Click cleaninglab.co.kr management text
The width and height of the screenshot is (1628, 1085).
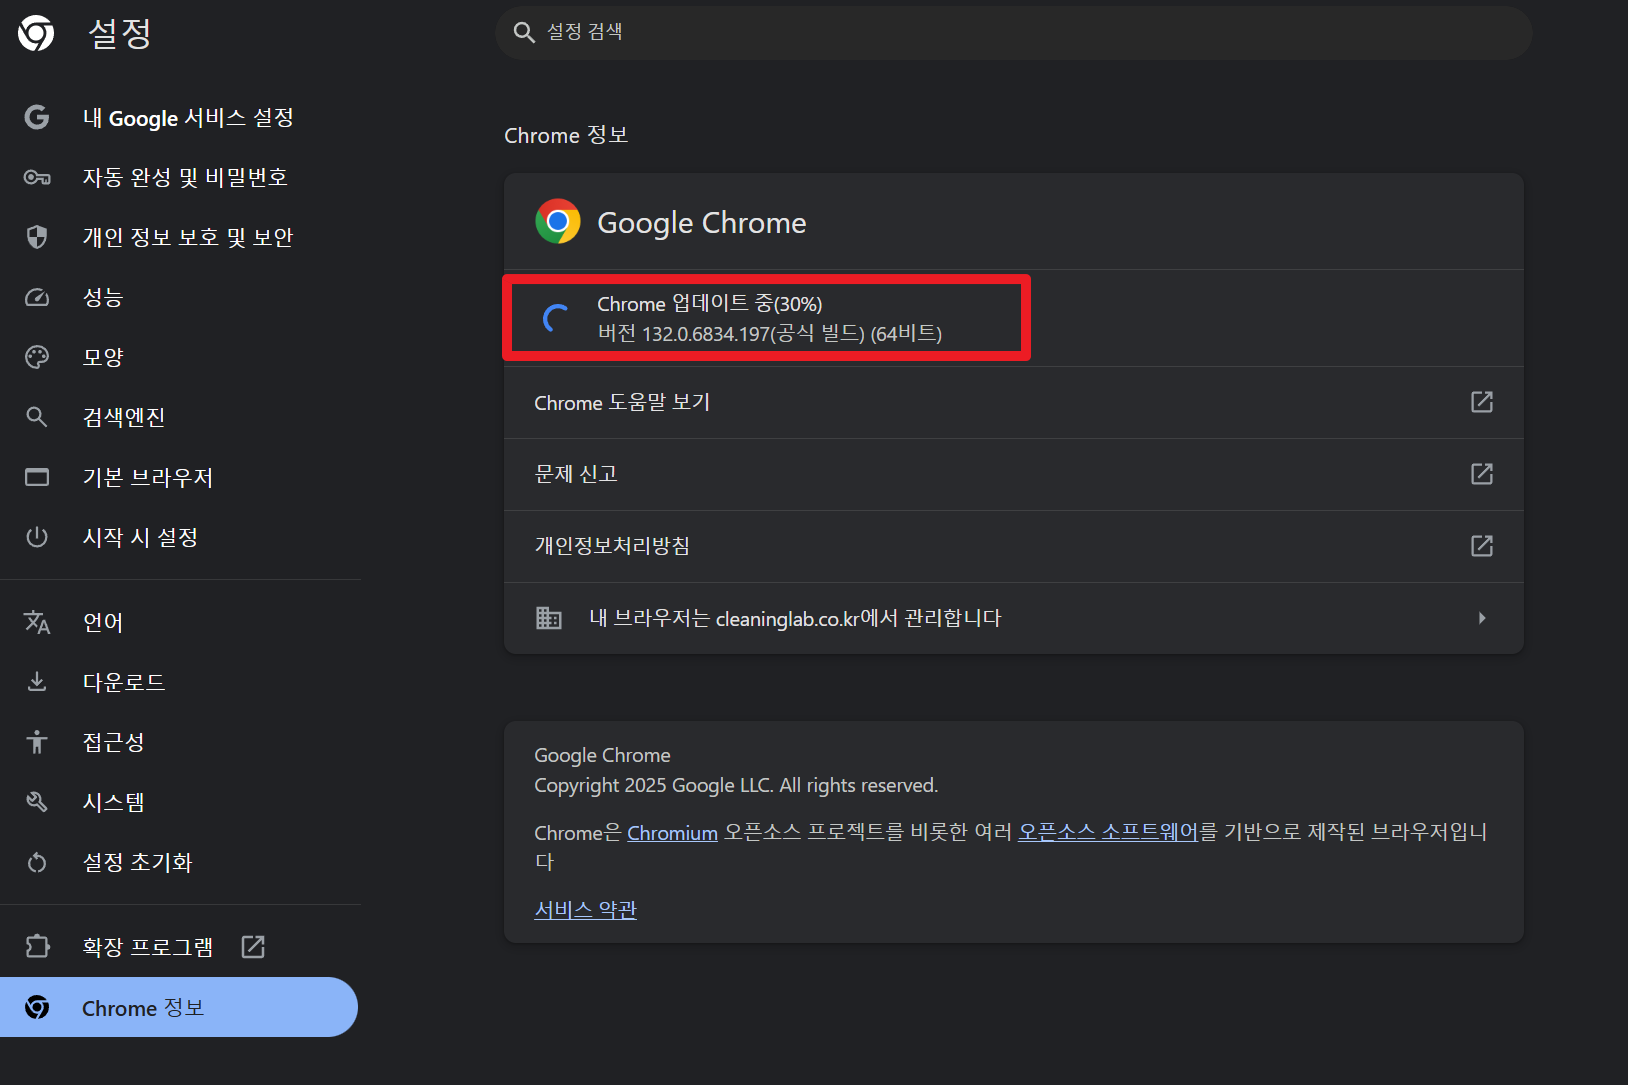click(795, 618)
